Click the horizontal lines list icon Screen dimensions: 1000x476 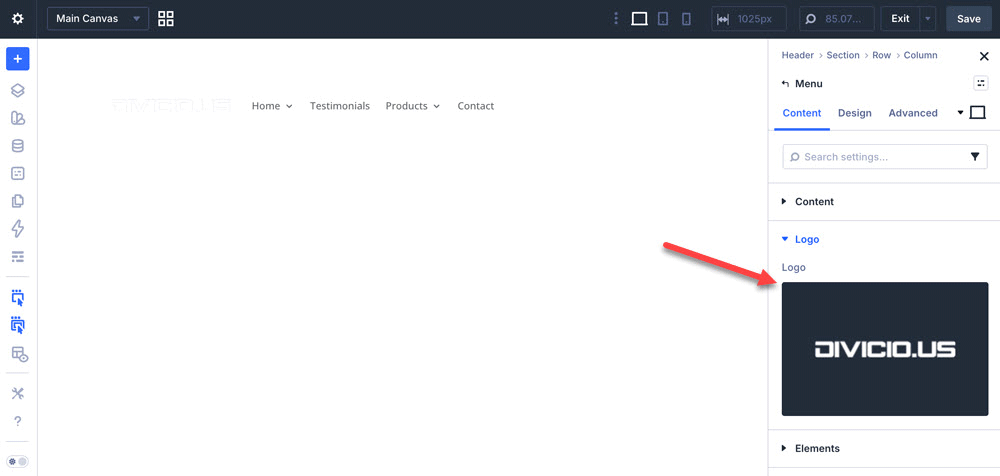18,257
